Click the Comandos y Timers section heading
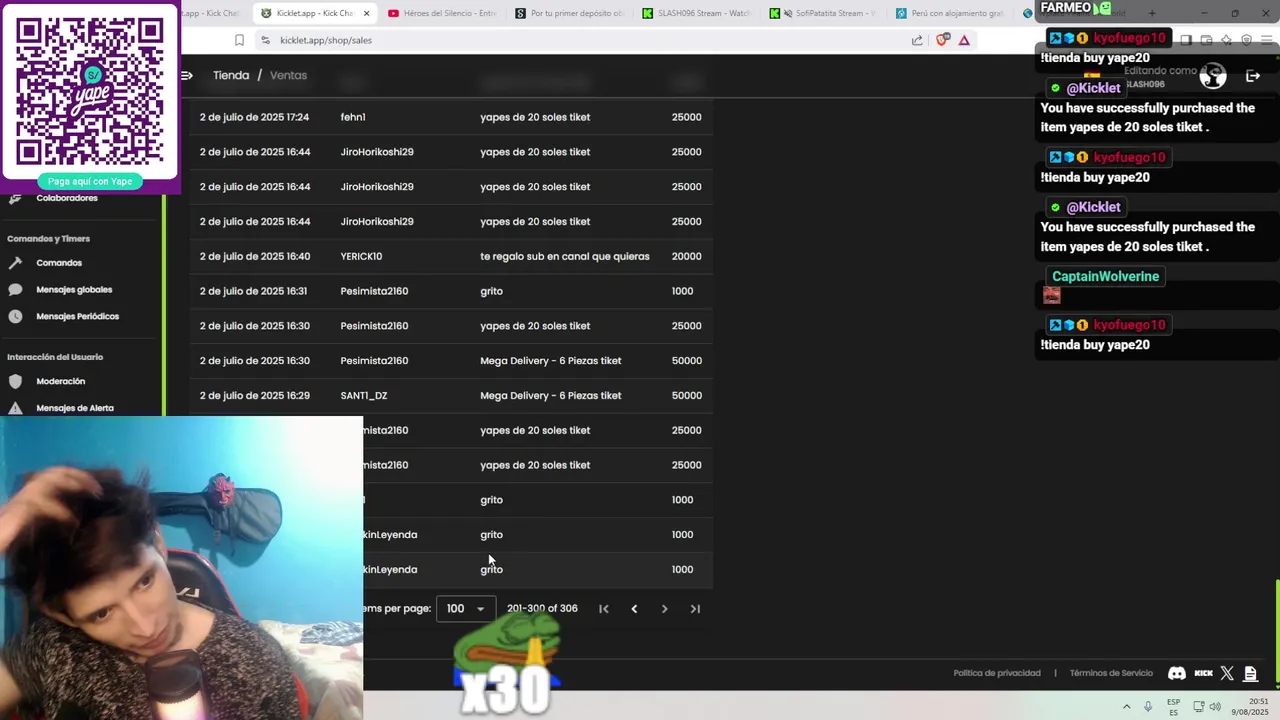The image size is (1280, 720). tap(48, 239)
